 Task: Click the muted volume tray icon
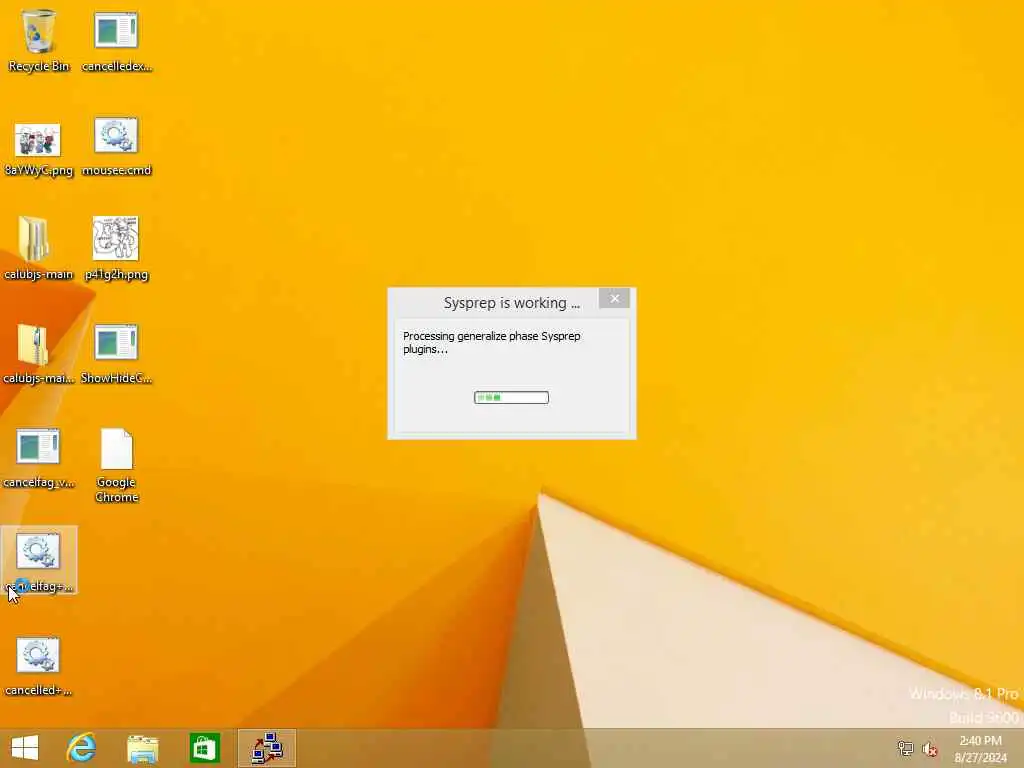point(929,748)
